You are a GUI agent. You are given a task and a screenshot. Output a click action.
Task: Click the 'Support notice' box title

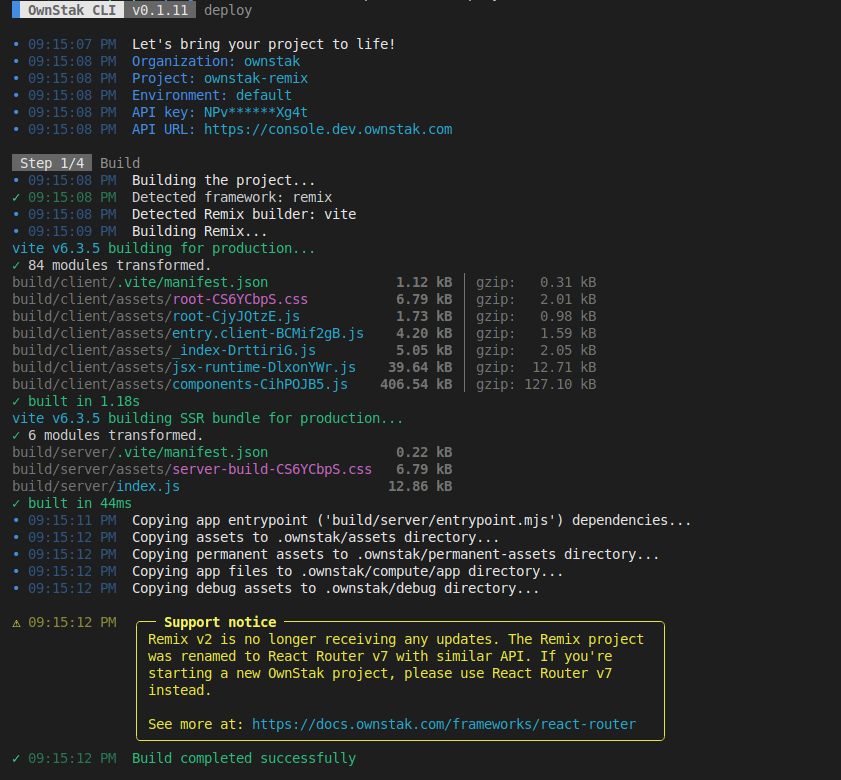coord(220,622)
